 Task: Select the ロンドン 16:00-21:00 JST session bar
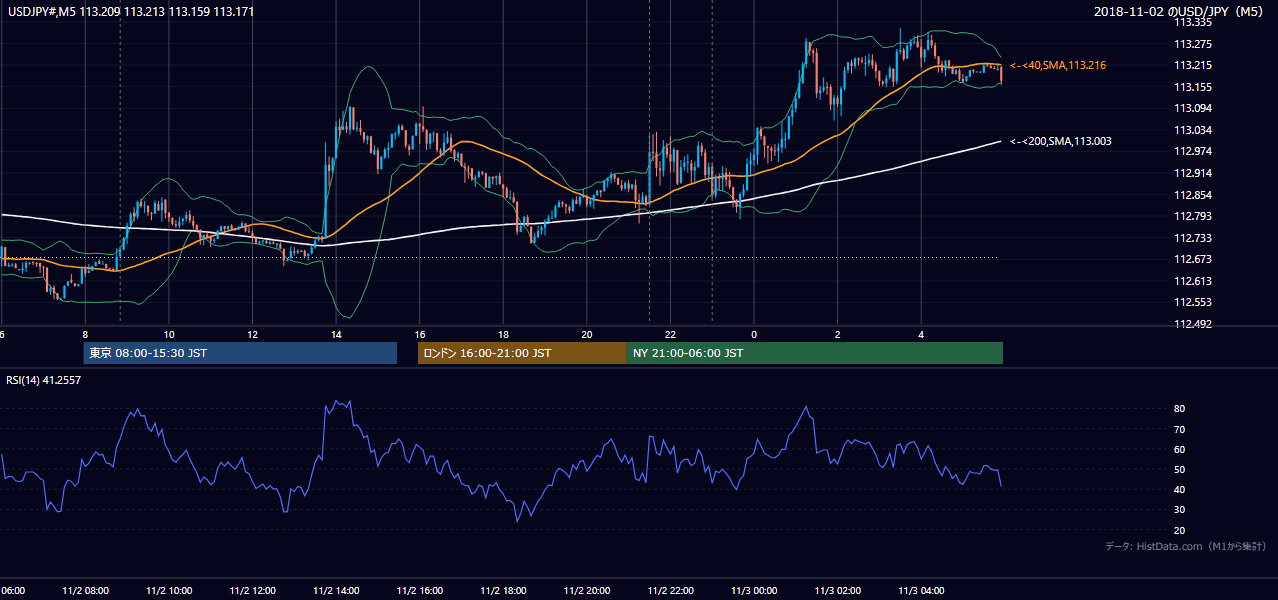tap(522, 353)
